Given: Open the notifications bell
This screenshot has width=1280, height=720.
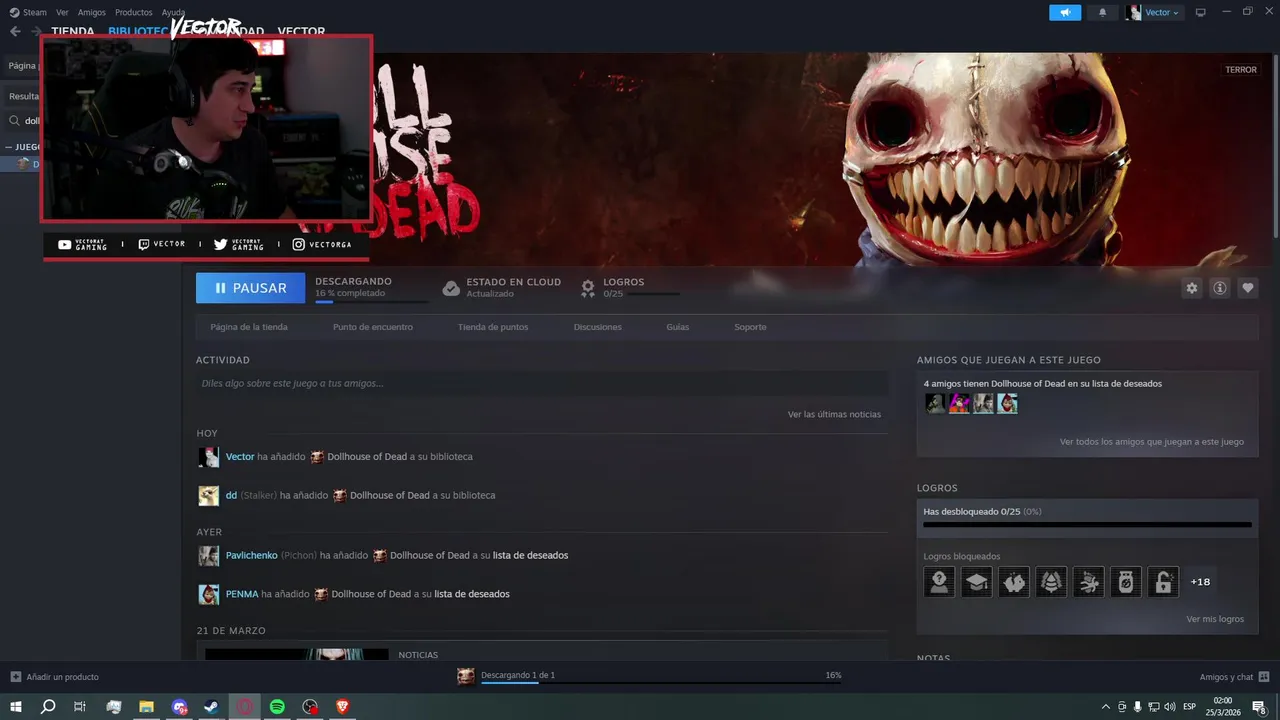Looking at the screenshot, I should tap(1103, 12).
